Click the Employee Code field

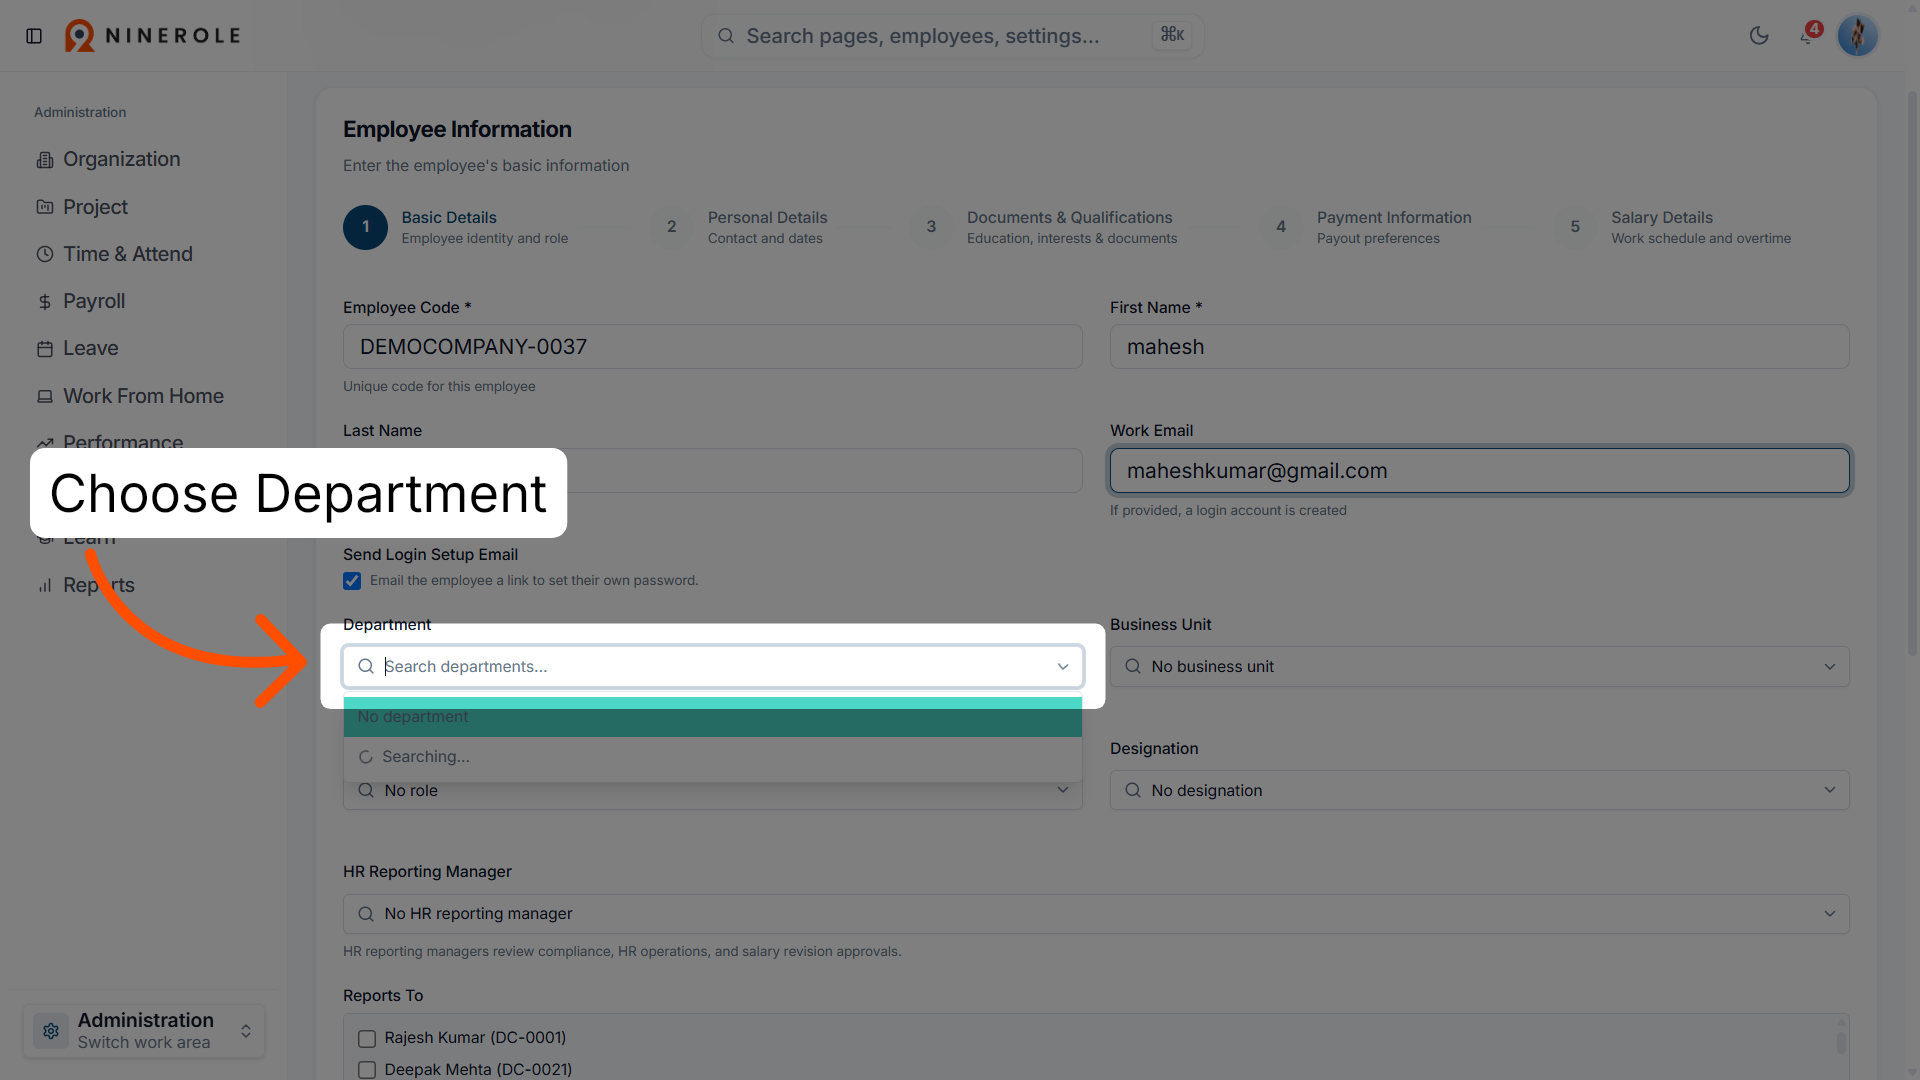(x=712, y=347)
